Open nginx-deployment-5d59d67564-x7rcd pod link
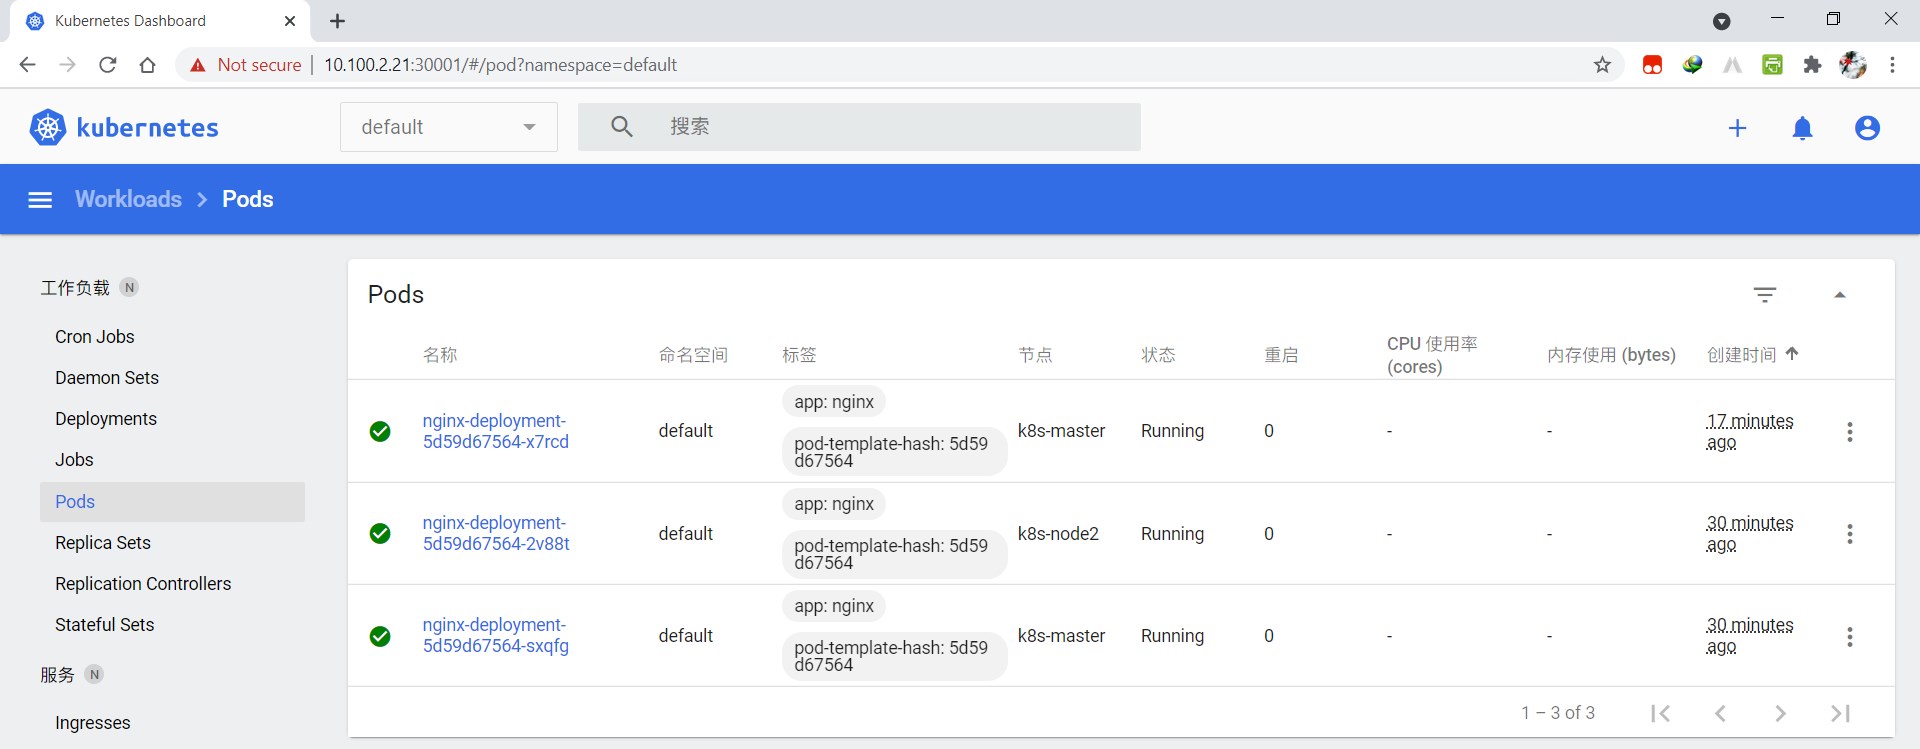 tap(495, 431)
